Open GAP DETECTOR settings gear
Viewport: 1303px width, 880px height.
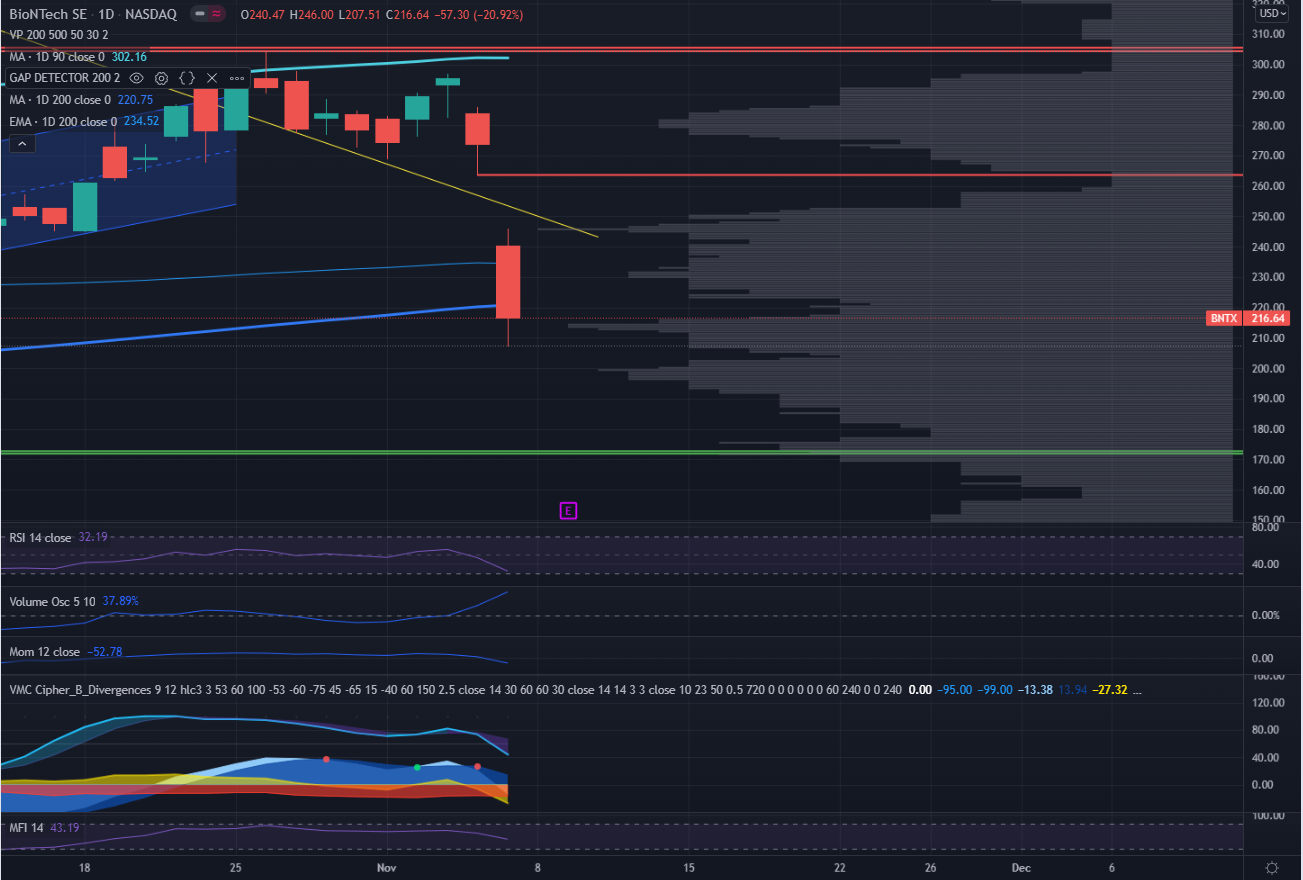pyautogui.click(x=162, y=77)
